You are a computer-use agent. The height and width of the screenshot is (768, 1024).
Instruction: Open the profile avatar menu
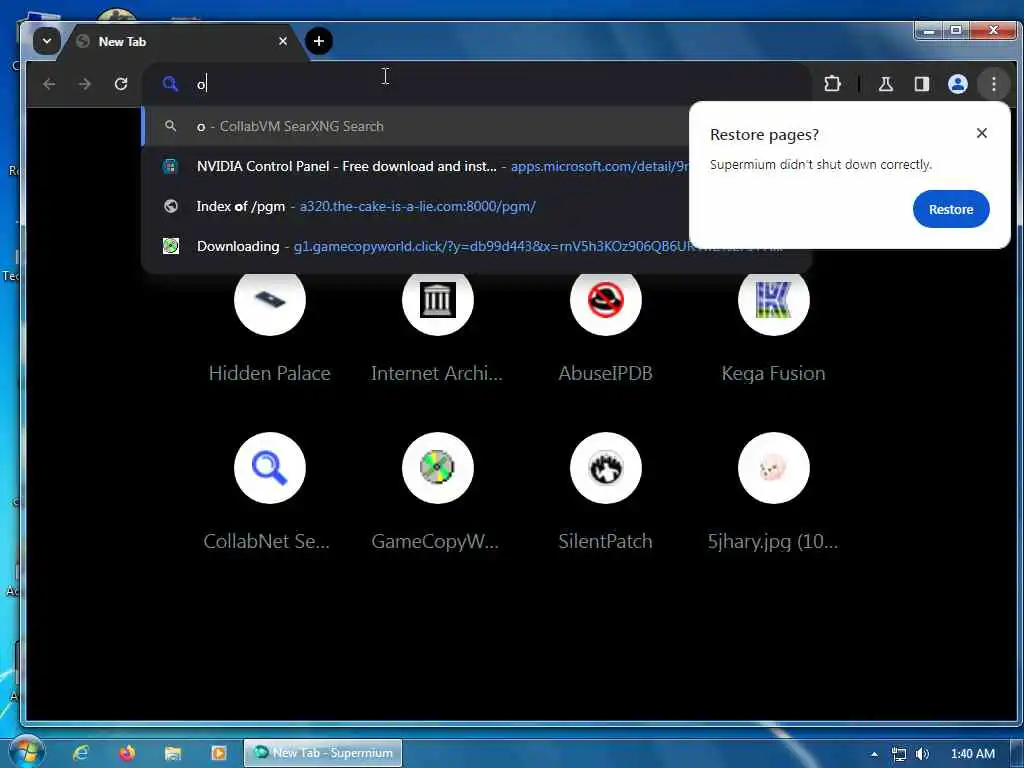[957, 84]
